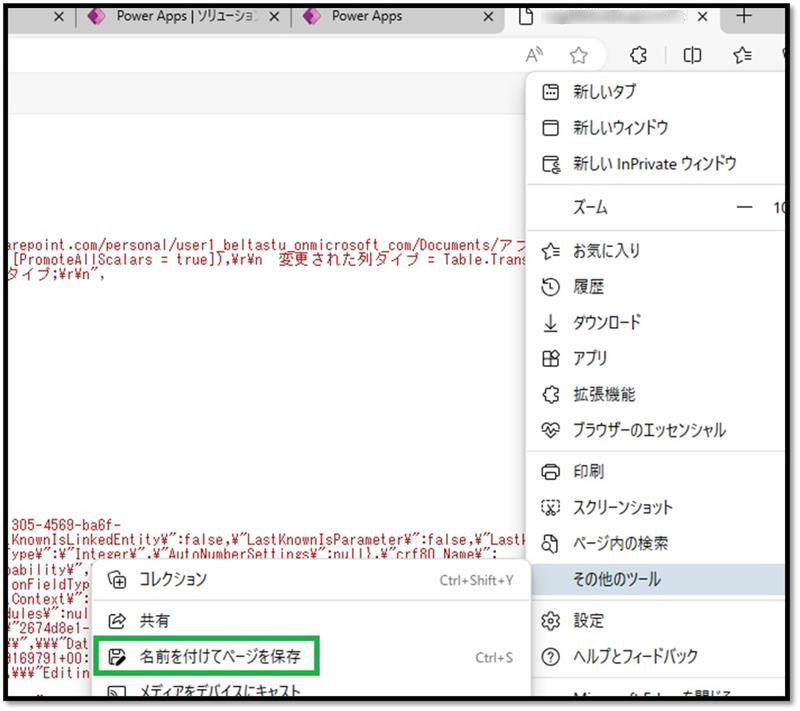The height and width of the screenshot is (711, 800).
Task: Select 新しいタブ from the menu
Action: [656, 92]
